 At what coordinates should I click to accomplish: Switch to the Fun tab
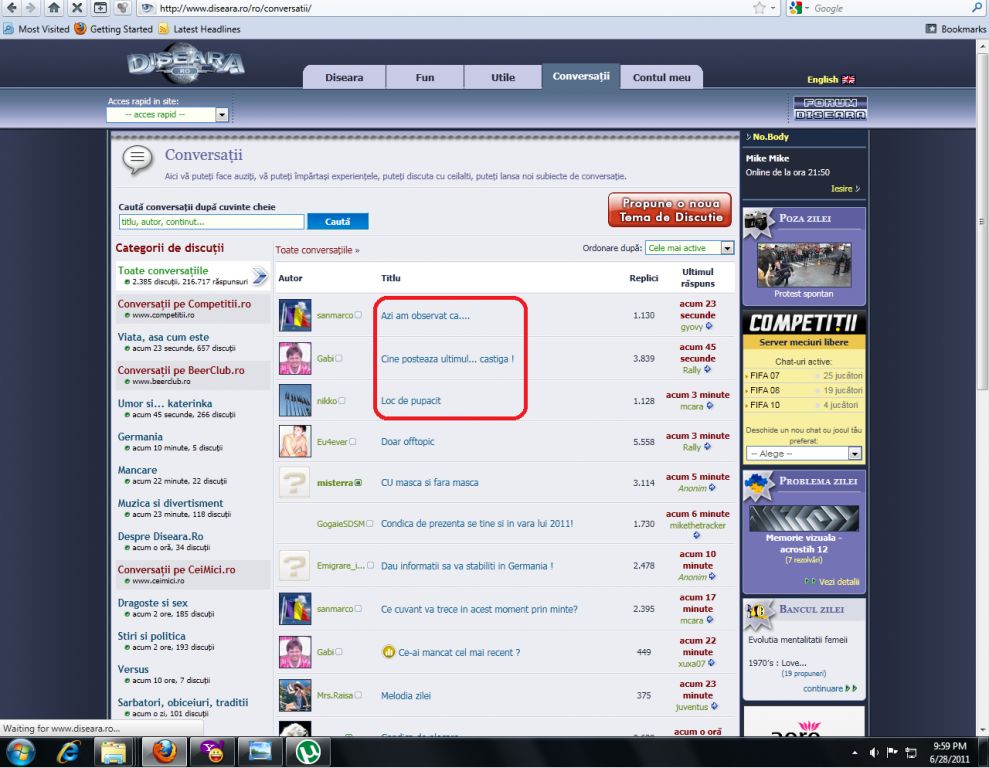click(424, 78)
